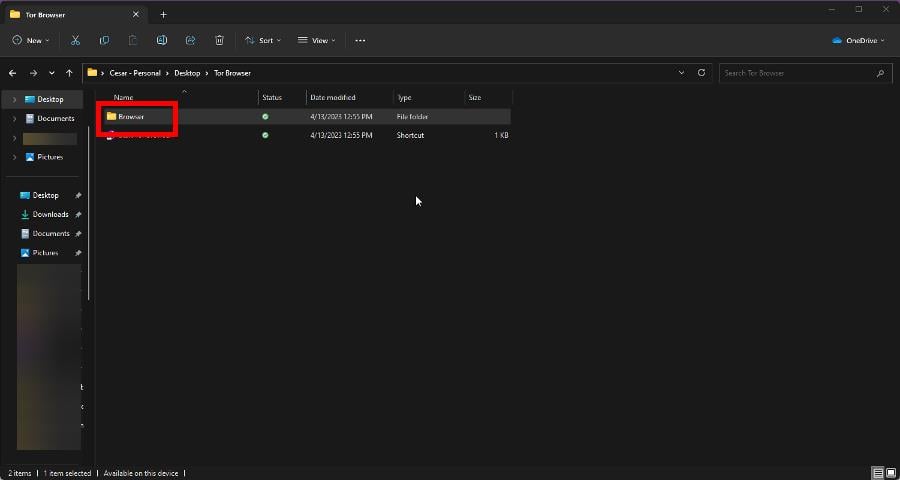Open the Sort dropdown menu
Viewport: 900px width, 480px height.
[263, 40]
